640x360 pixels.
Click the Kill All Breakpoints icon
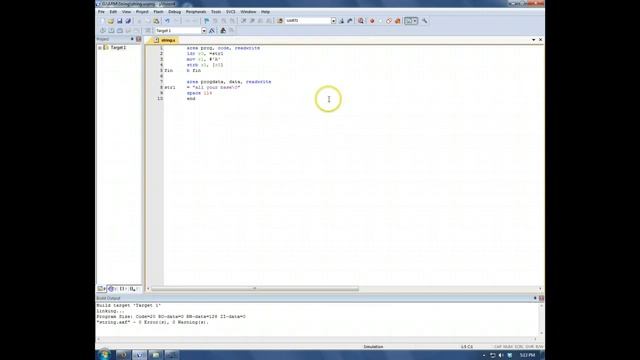[398, 21]
